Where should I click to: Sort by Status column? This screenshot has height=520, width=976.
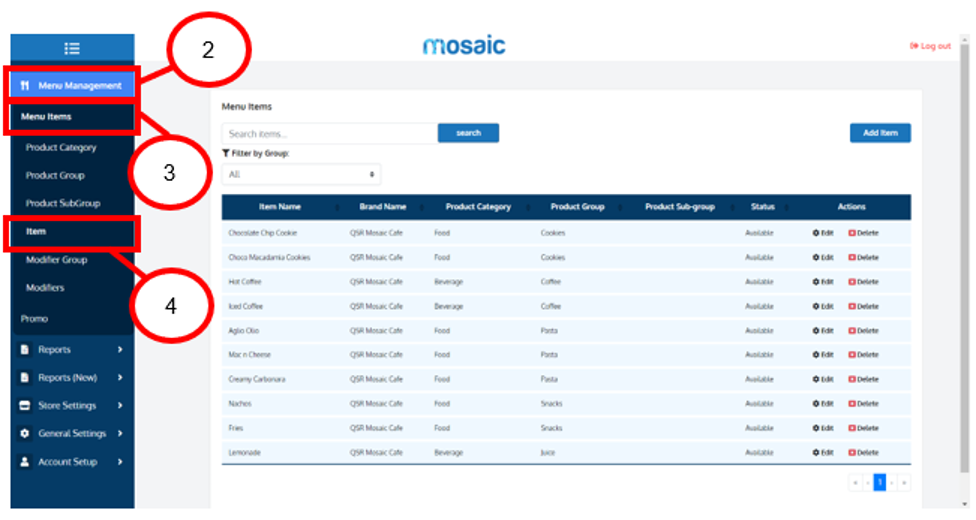pos(763,207)
